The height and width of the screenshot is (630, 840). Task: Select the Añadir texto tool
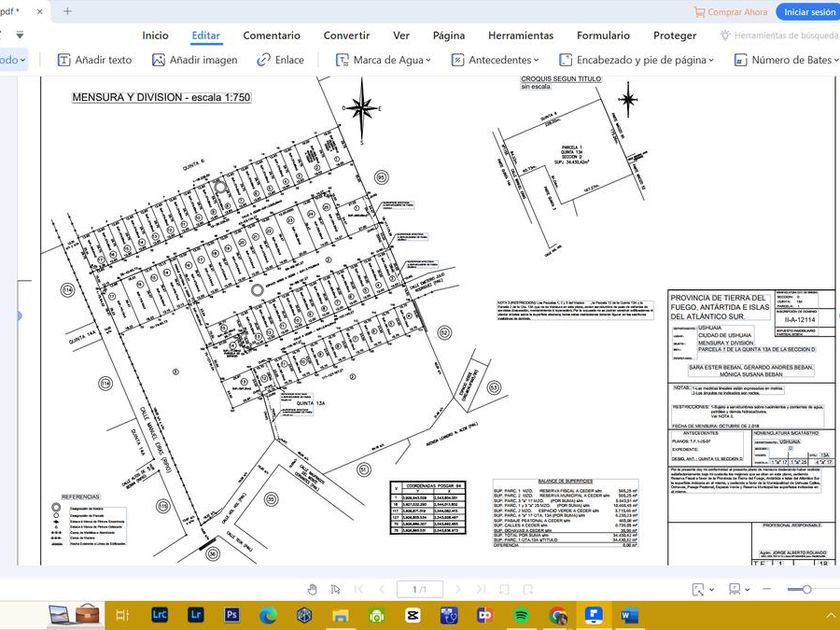[x=95, y=60]
